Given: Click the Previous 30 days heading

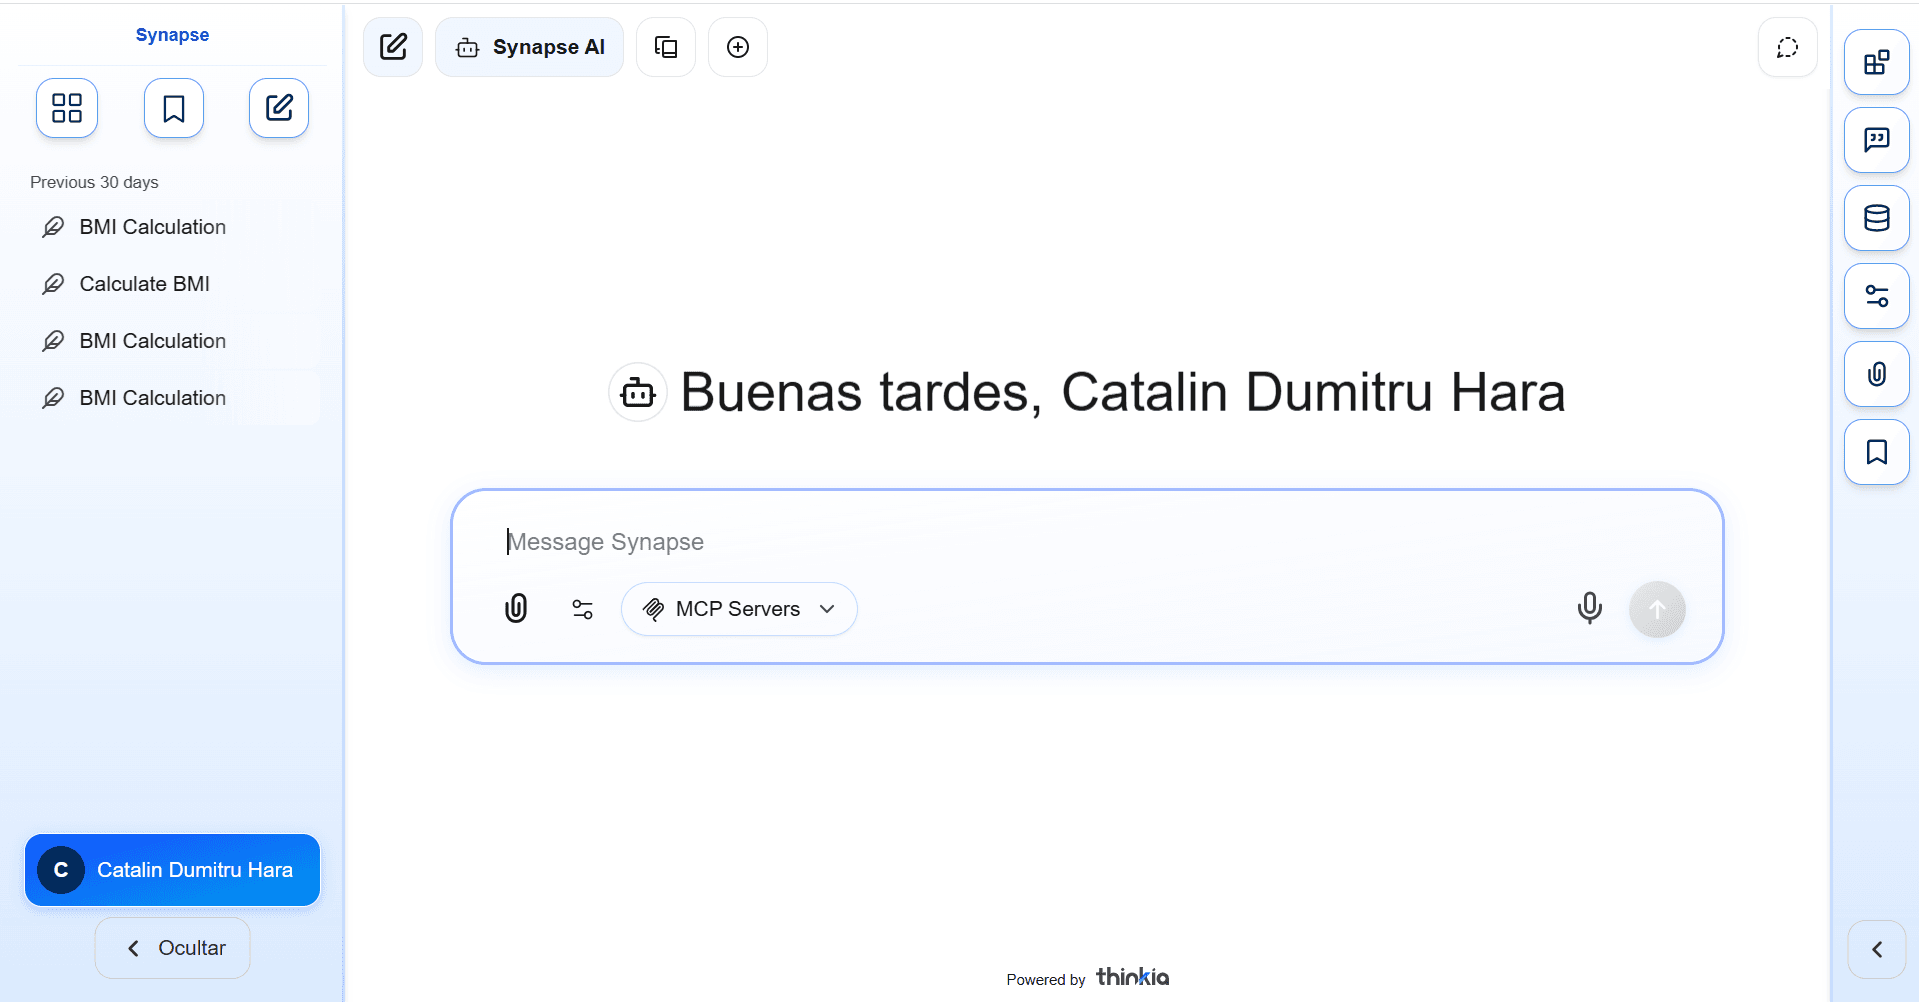Looking at the screenshot, I should [94, 182].
